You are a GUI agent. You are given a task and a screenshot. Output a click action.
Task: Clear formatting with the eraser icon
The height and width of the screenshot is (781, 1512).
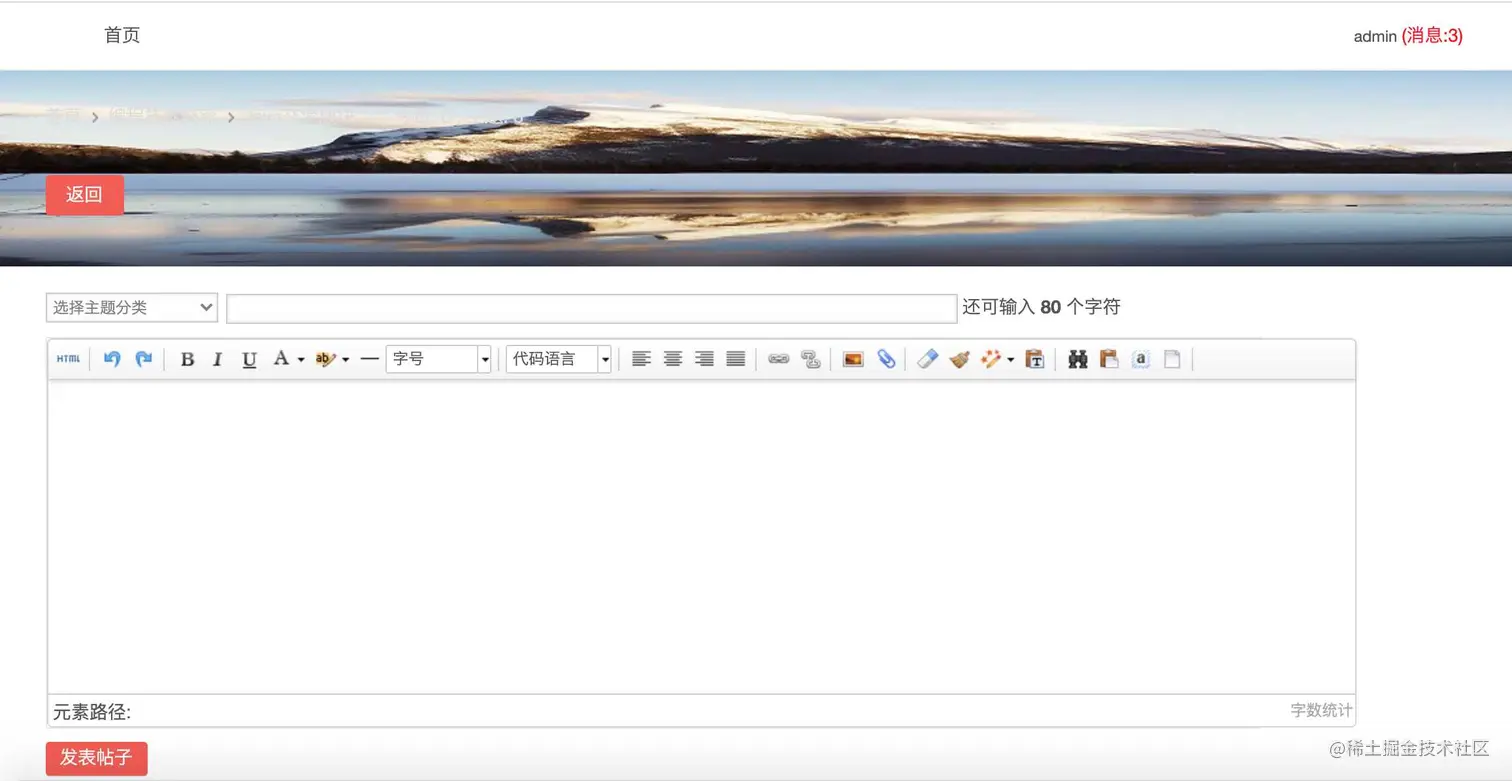pyautogui.click(x=926, y=359)
